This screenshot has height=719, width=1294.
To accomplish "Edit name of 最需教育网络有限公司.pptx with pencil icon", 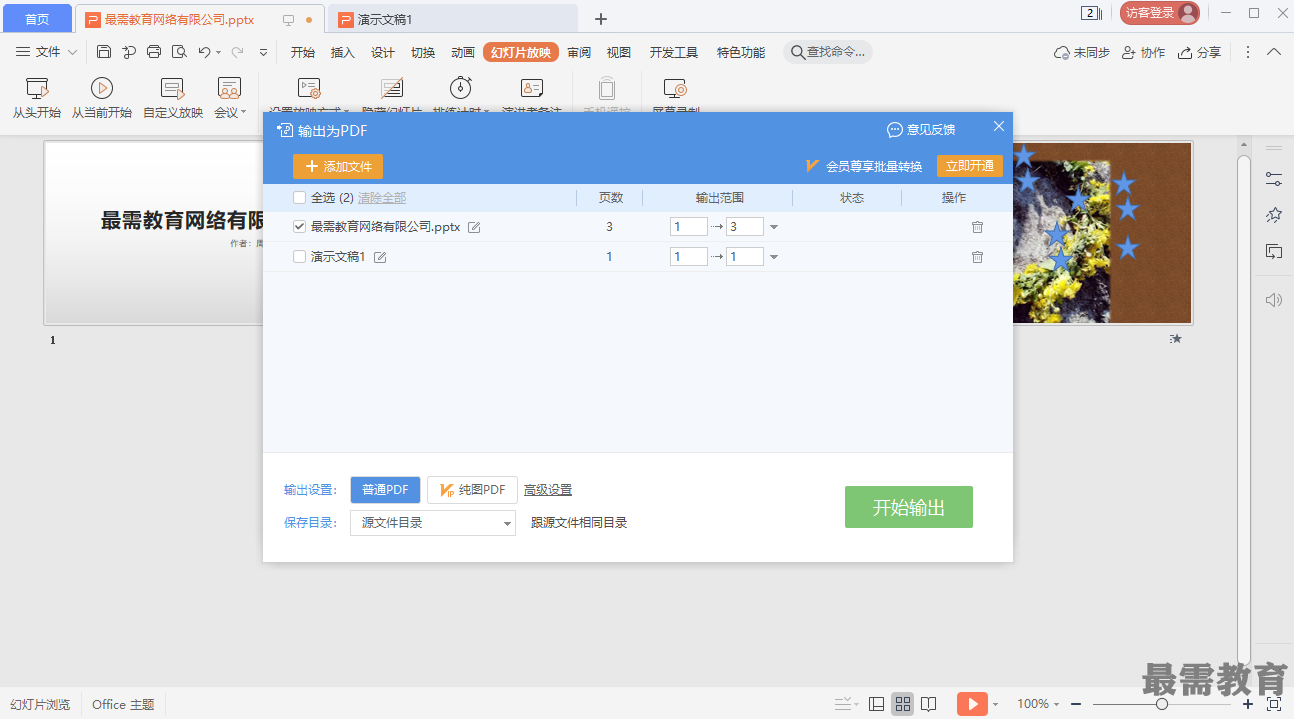I will pos(474,228).
